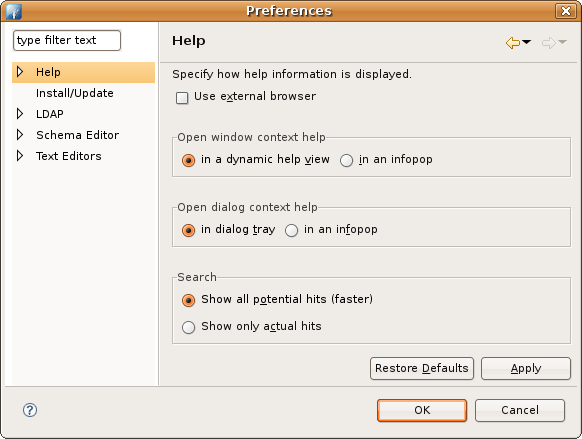Close the Preferences dialog window
The height and width of the screenshot is (439, 582).
tap(566, 11)
